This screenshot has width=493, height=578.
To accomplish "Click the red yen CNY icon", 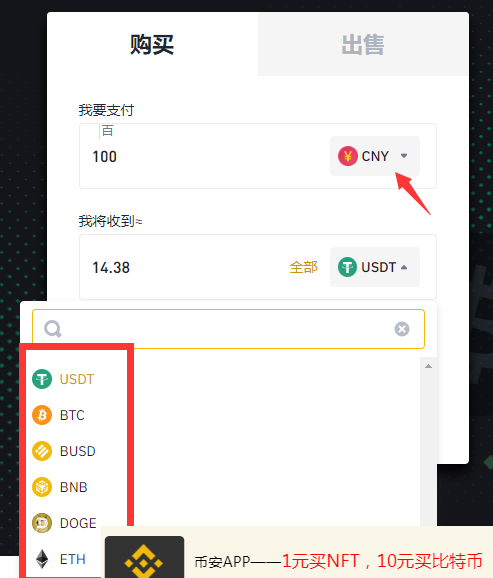I will coord(348,156).
